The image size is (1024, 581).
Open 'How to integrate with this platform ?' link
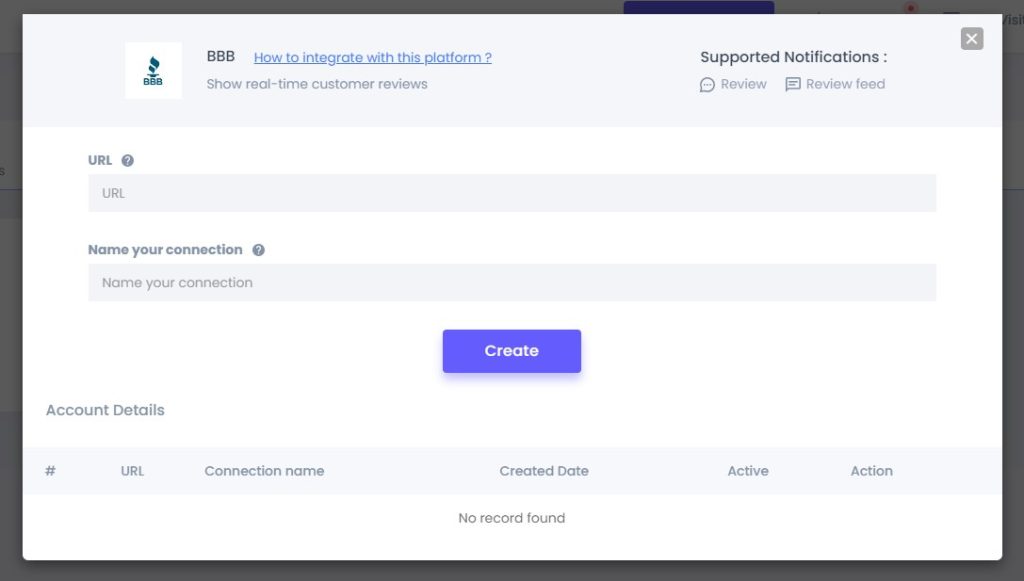[x=373, y=57]
